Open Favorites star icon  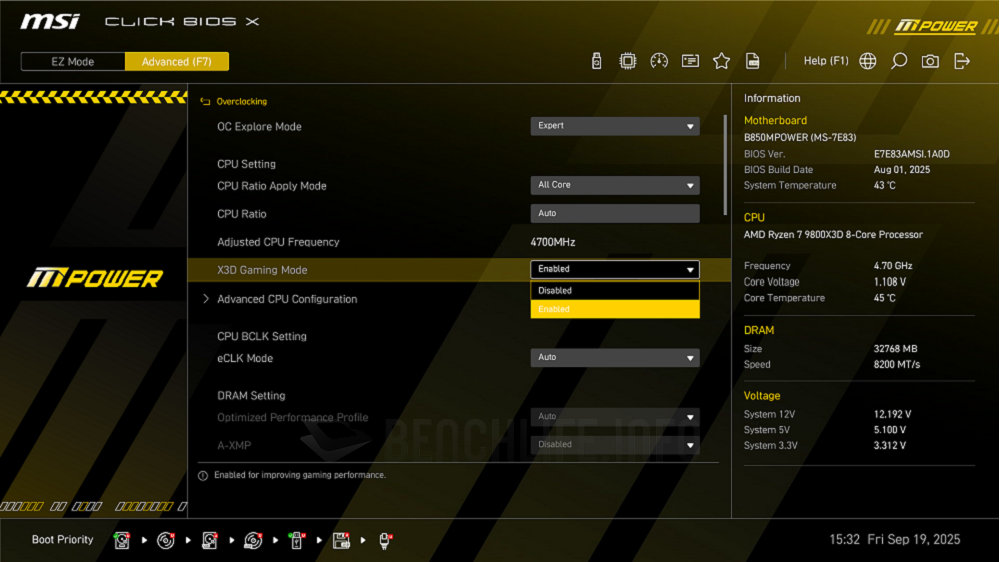[721, 61]
